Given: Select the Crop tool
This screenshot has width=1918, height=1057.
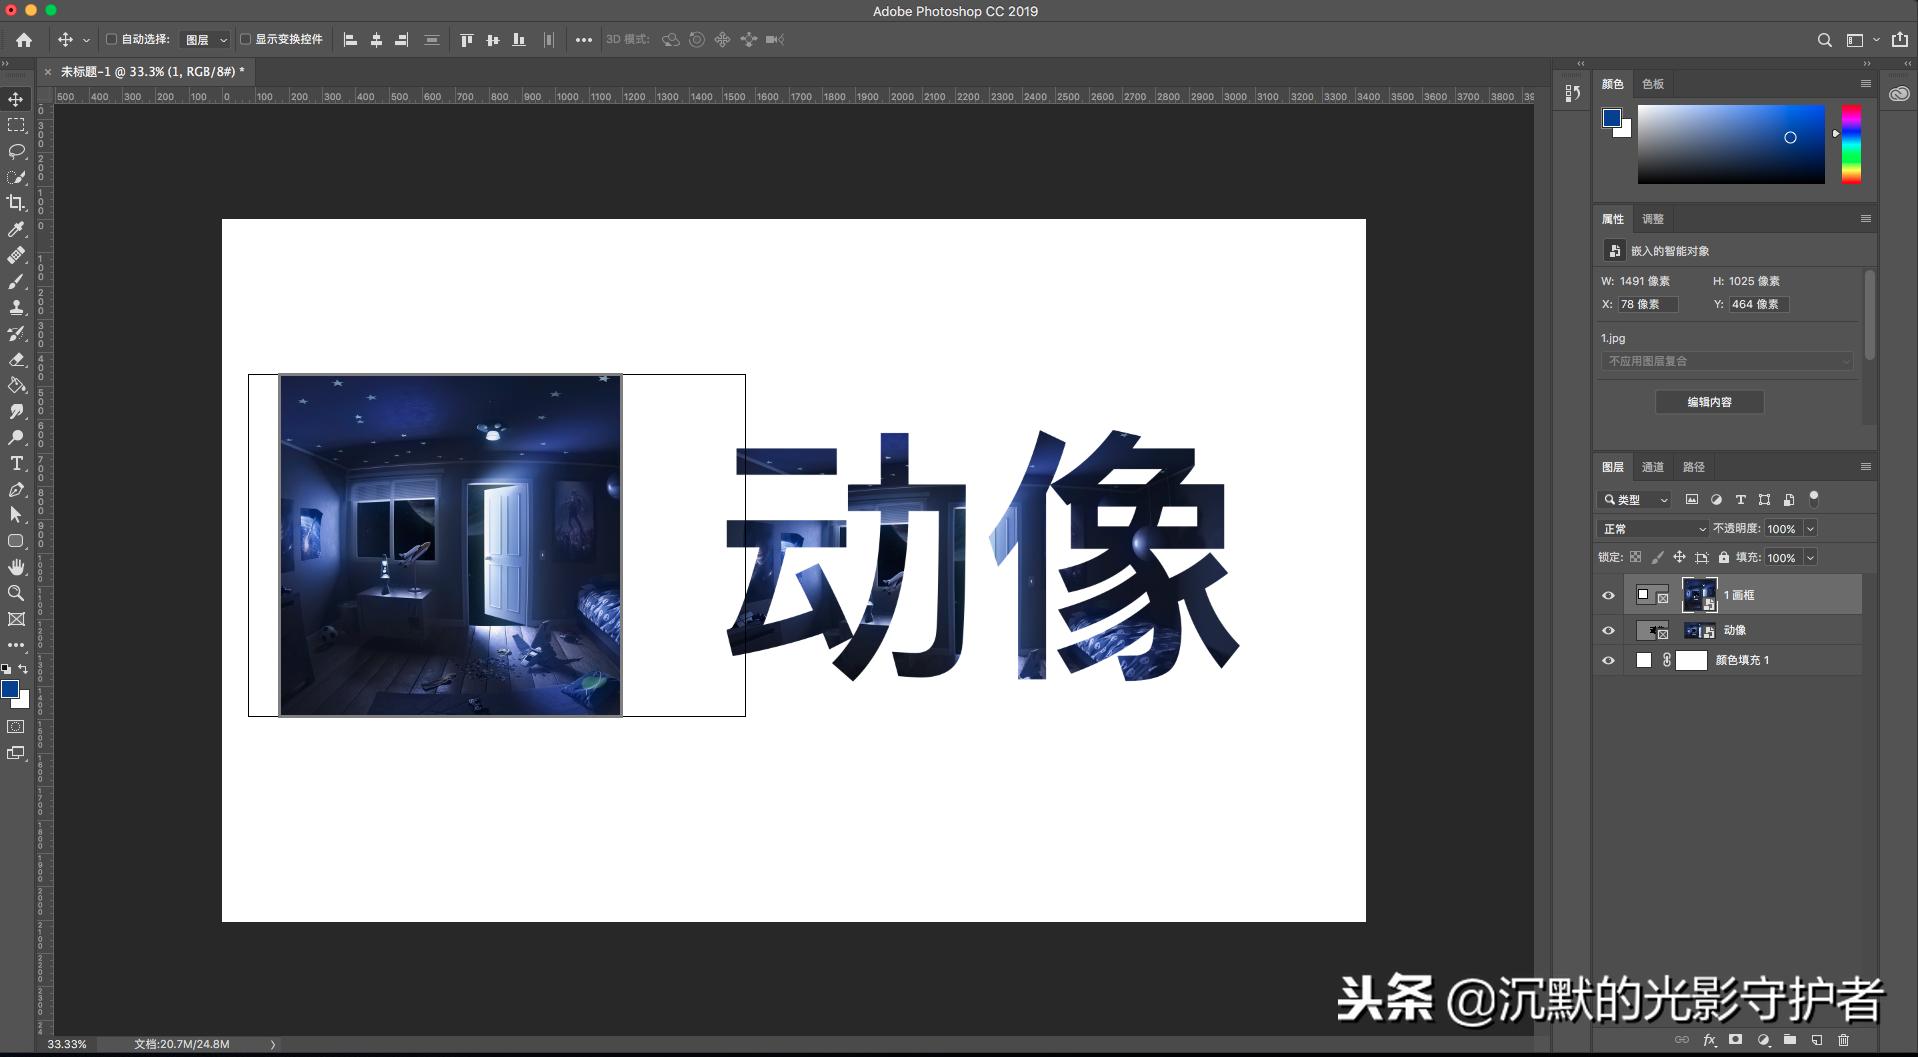Looking at the screenshot, I should (x=15, y=202).
